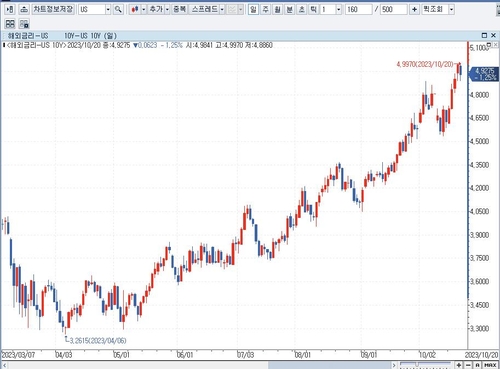Screen dimensions: 500x369
Task: Click the maximize icon on chart header
Action: point(484,35)
